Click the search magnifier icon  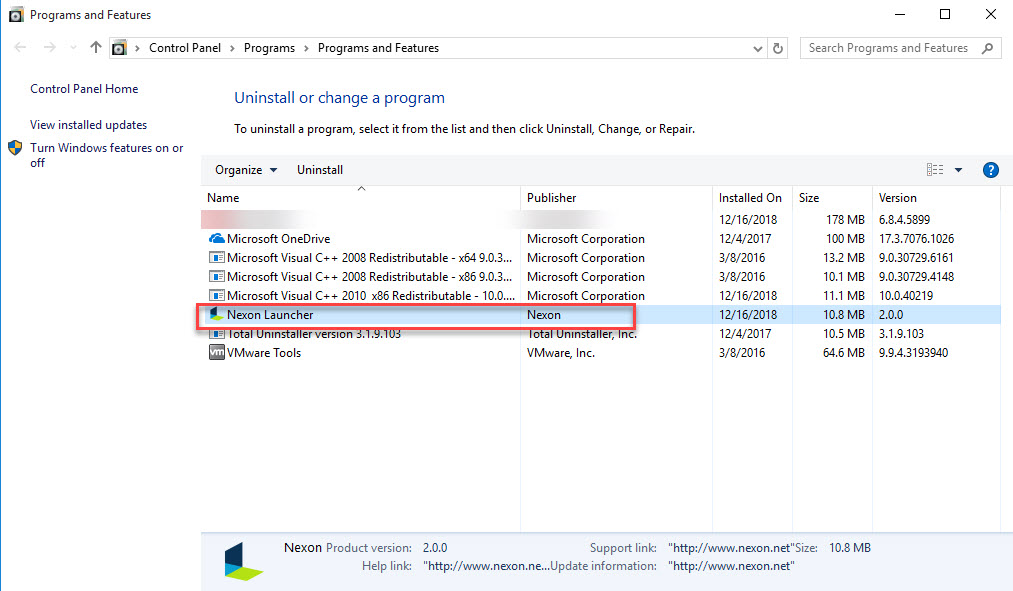(x=987, y=48)
